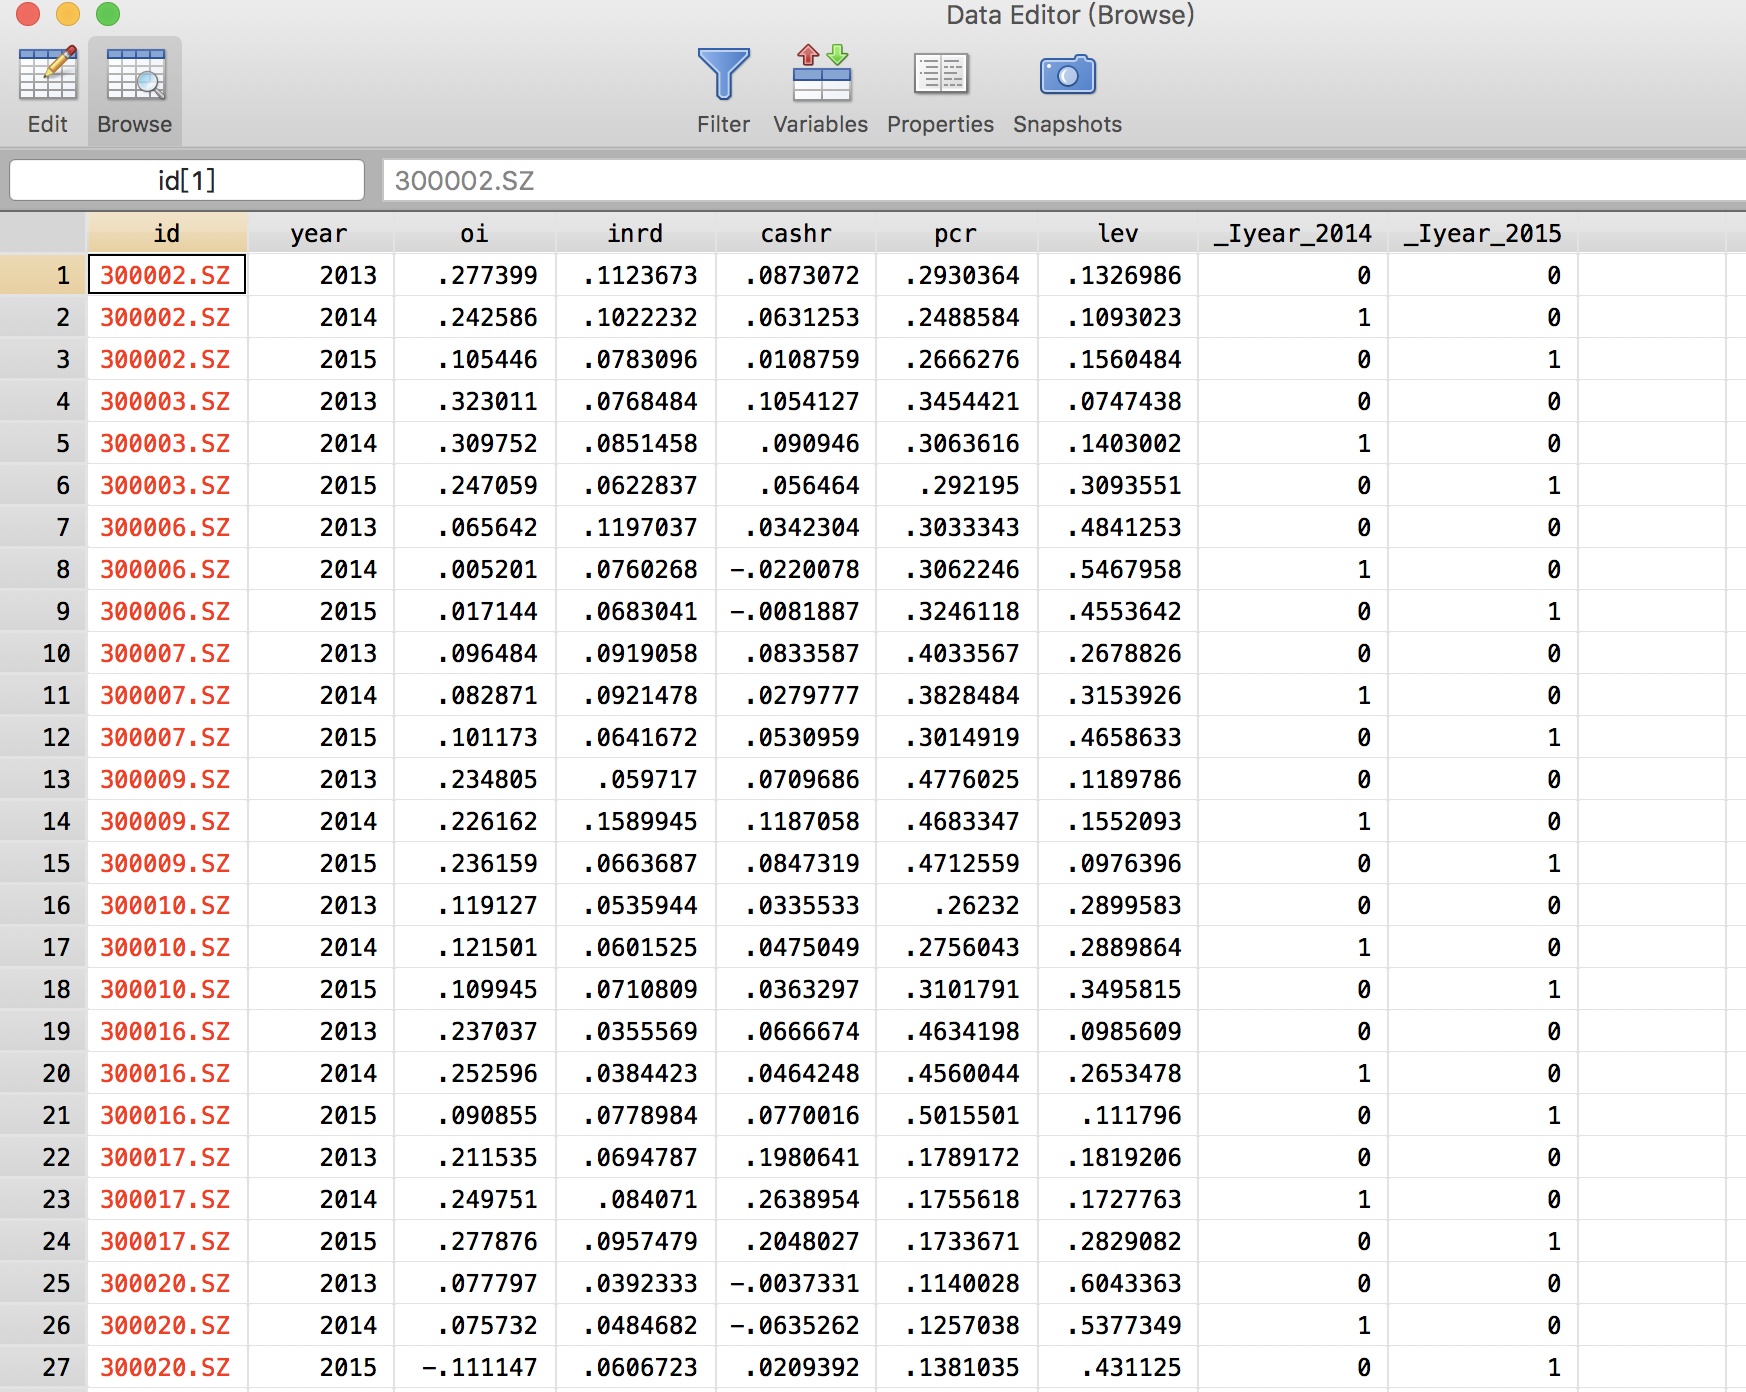
Task: Click id cell 300017.SZ in row 23
Action: pyautogui.click(x=166, y=1199)
